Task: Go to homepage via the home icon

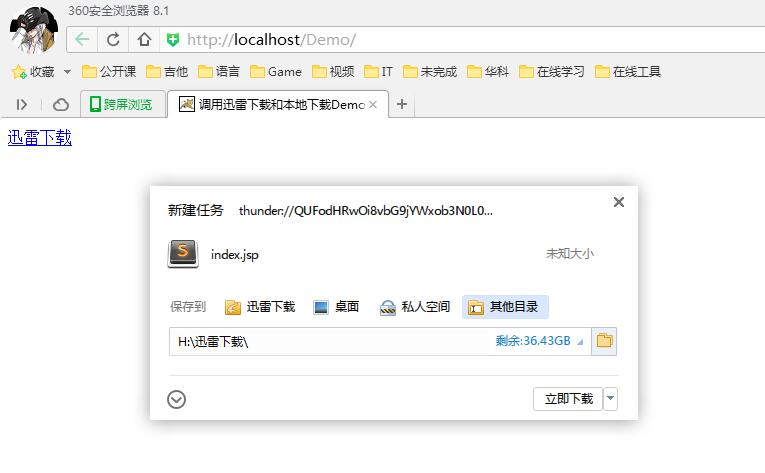Action: point(144,40)
